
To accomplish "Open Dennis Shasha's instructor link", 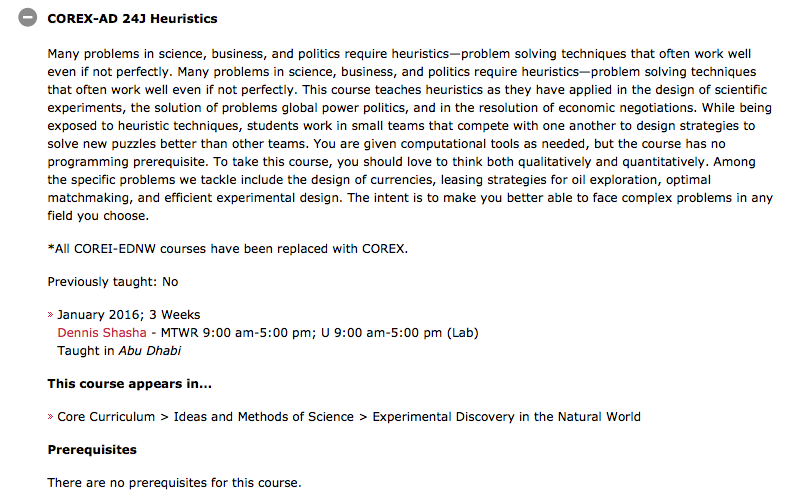I will [101, 333].
